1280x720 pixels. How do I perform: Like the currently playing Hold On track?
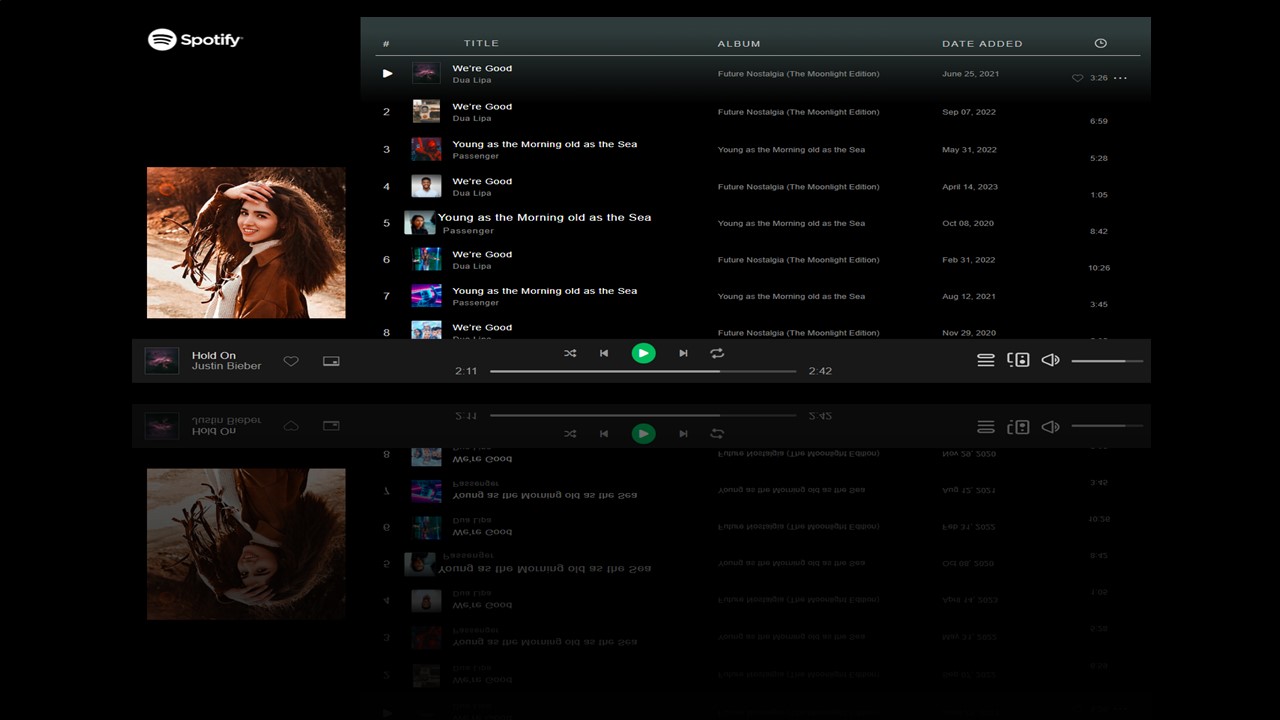pyautogui.click(x=291, y=360)
